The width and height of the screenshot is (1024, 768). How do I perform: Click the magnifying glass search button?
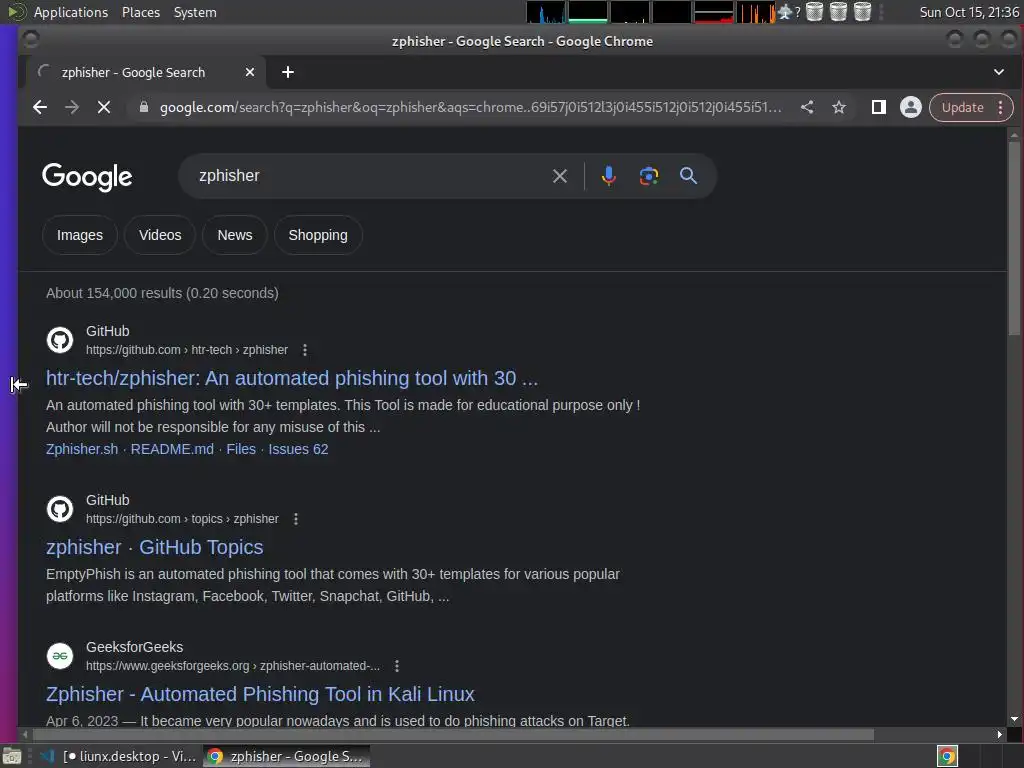[x=688, y=176]
